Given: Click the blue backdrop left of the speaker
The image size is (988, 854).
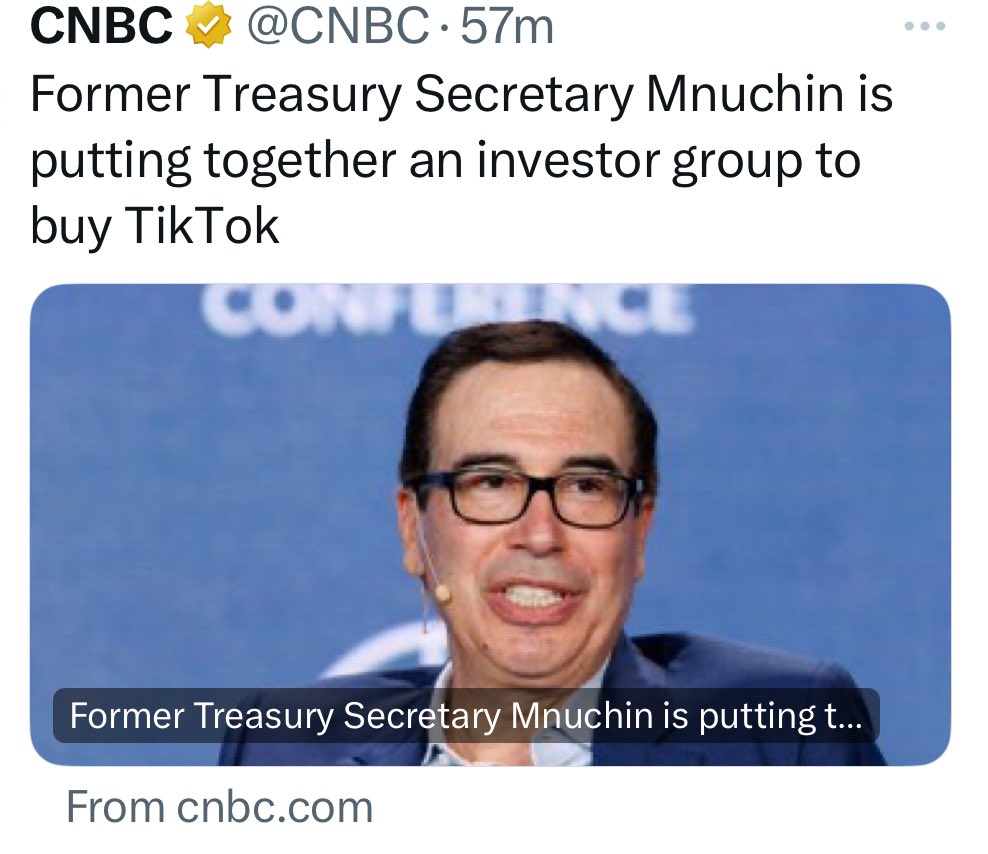Looking at the screenshot, I should click(200, 500).
